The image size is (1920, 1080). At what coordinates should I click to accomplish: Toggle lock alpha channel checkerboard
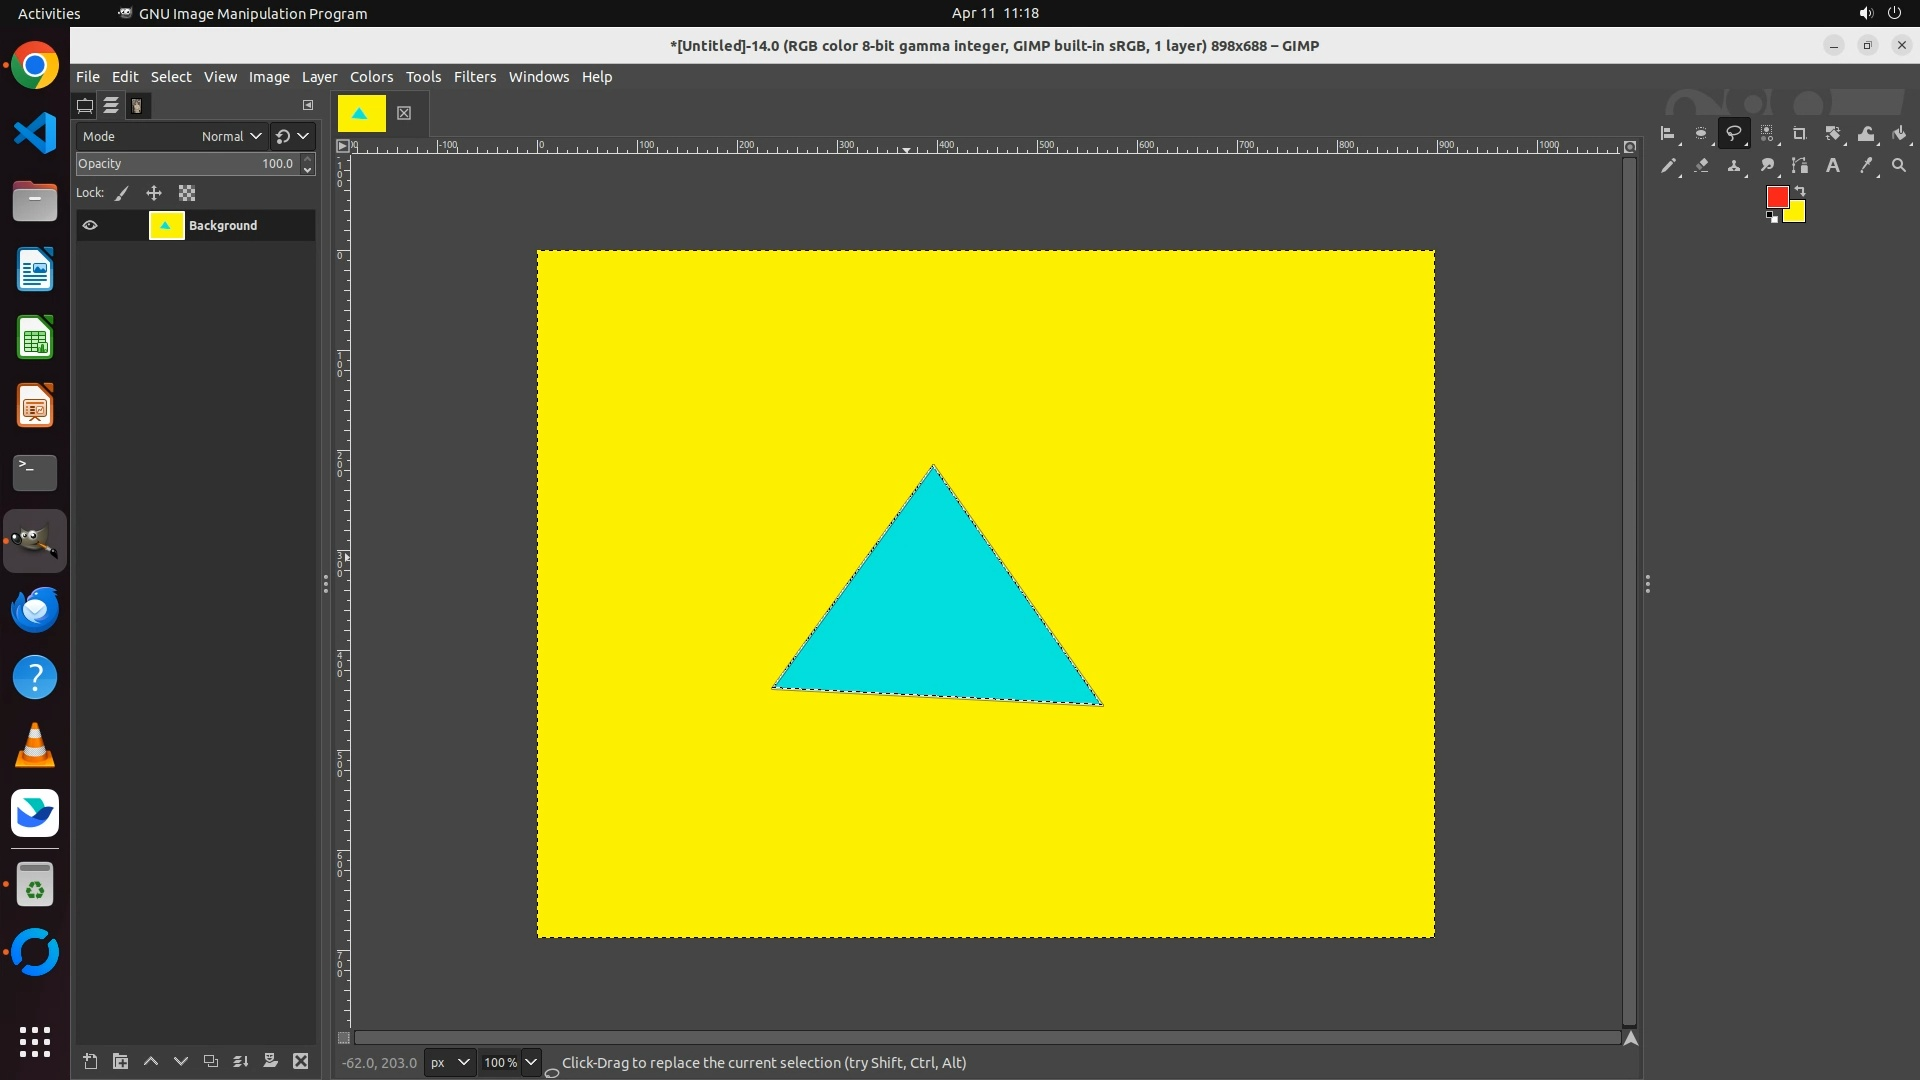click(x=187, y=194)
